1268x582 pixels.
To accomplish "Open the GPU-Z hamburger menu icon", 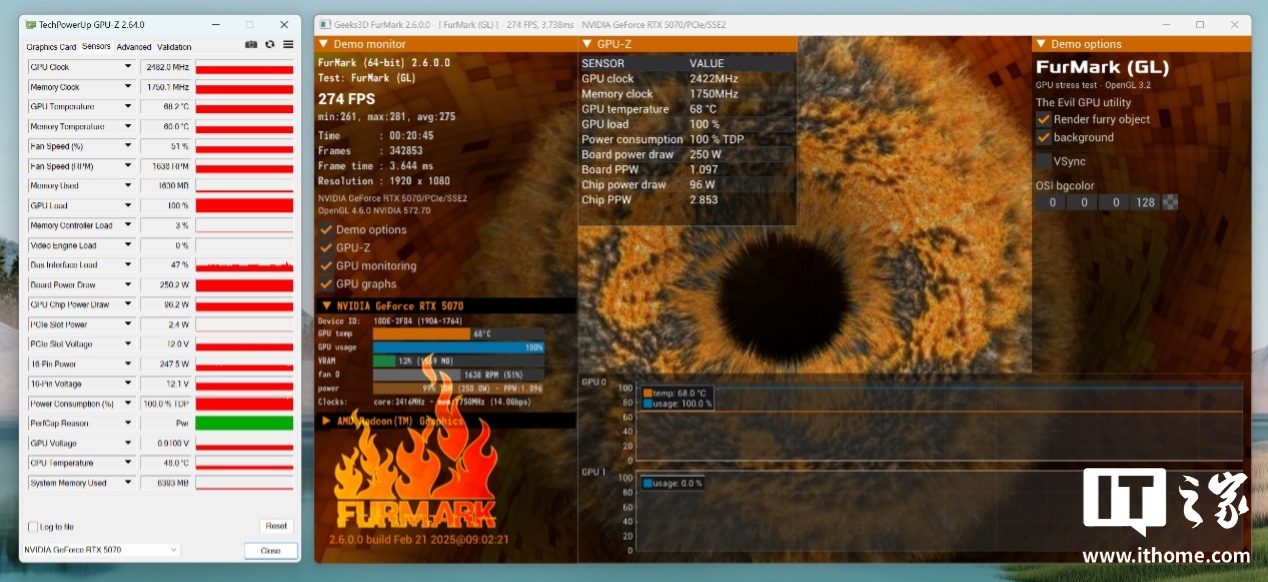I will point(288,45).
